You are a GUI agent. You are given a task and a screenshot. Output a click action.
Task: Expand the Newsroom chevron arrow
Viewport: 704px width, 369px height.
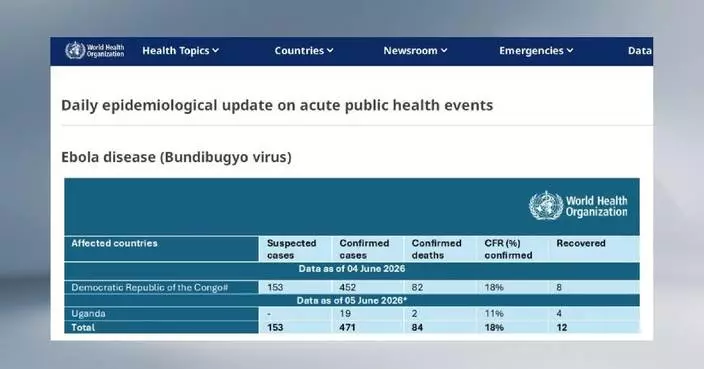[444, 51]
